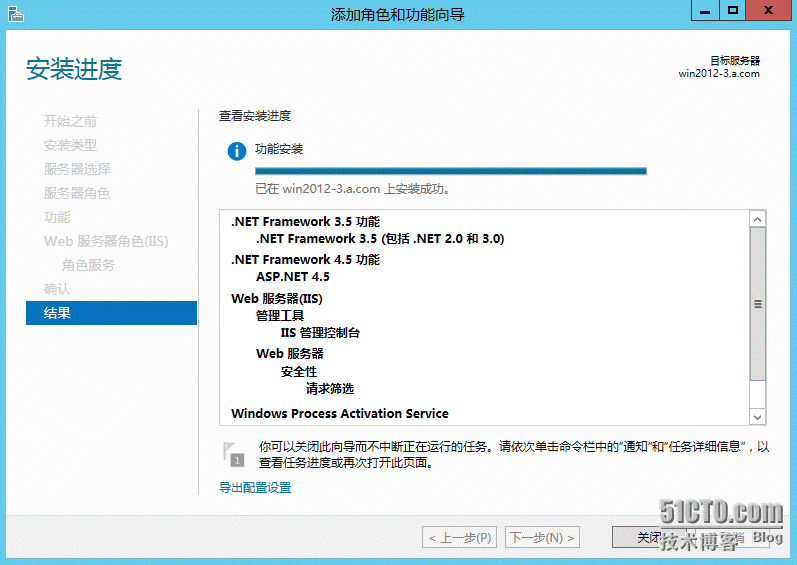Click the Web 服务器(IIS) entry
797x565 pixels.
[x=277, y=299]
